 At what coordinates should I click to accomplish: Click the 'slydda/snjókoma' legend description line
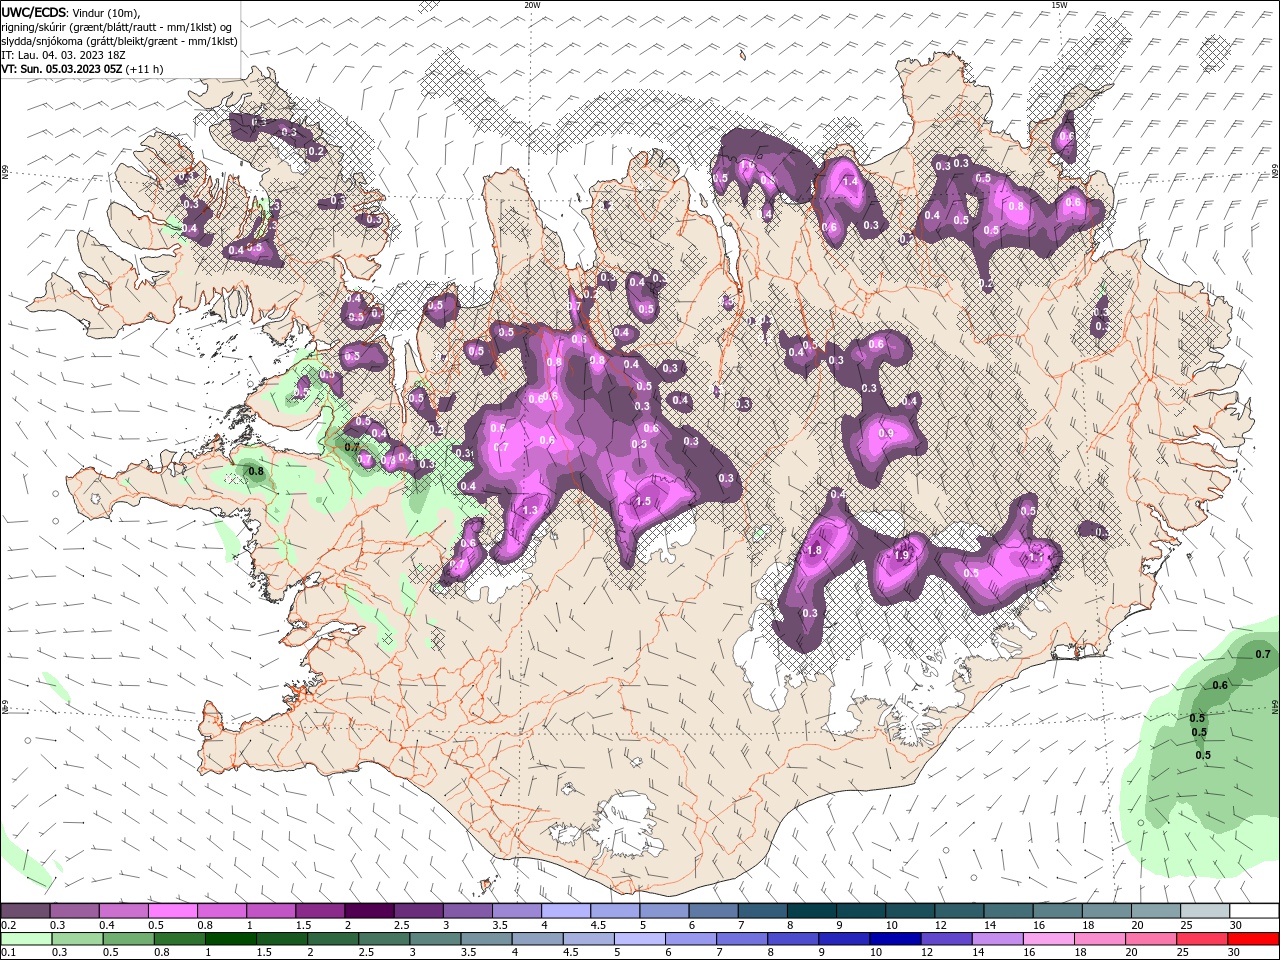click(119, 41)
